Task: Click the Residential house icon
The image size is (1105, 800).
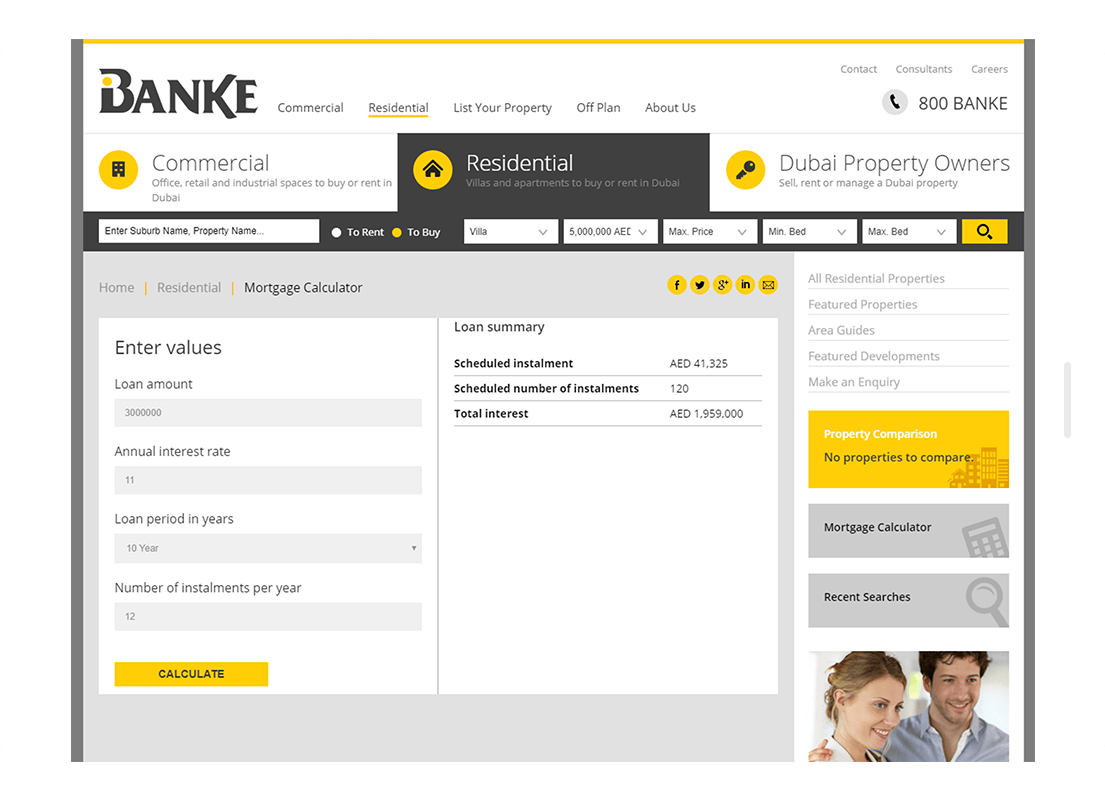Action: pyautogui.click(x=433, y=170)
